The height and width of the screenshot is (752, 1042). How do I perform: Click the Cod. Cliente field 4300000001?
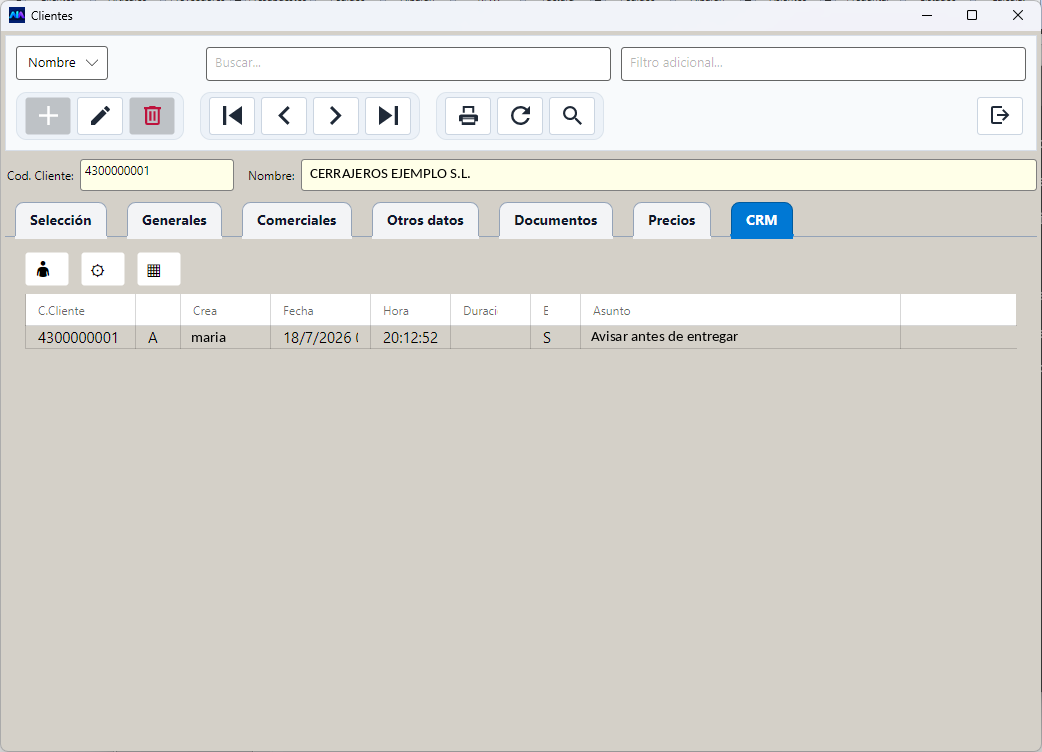tap(157, 175)
